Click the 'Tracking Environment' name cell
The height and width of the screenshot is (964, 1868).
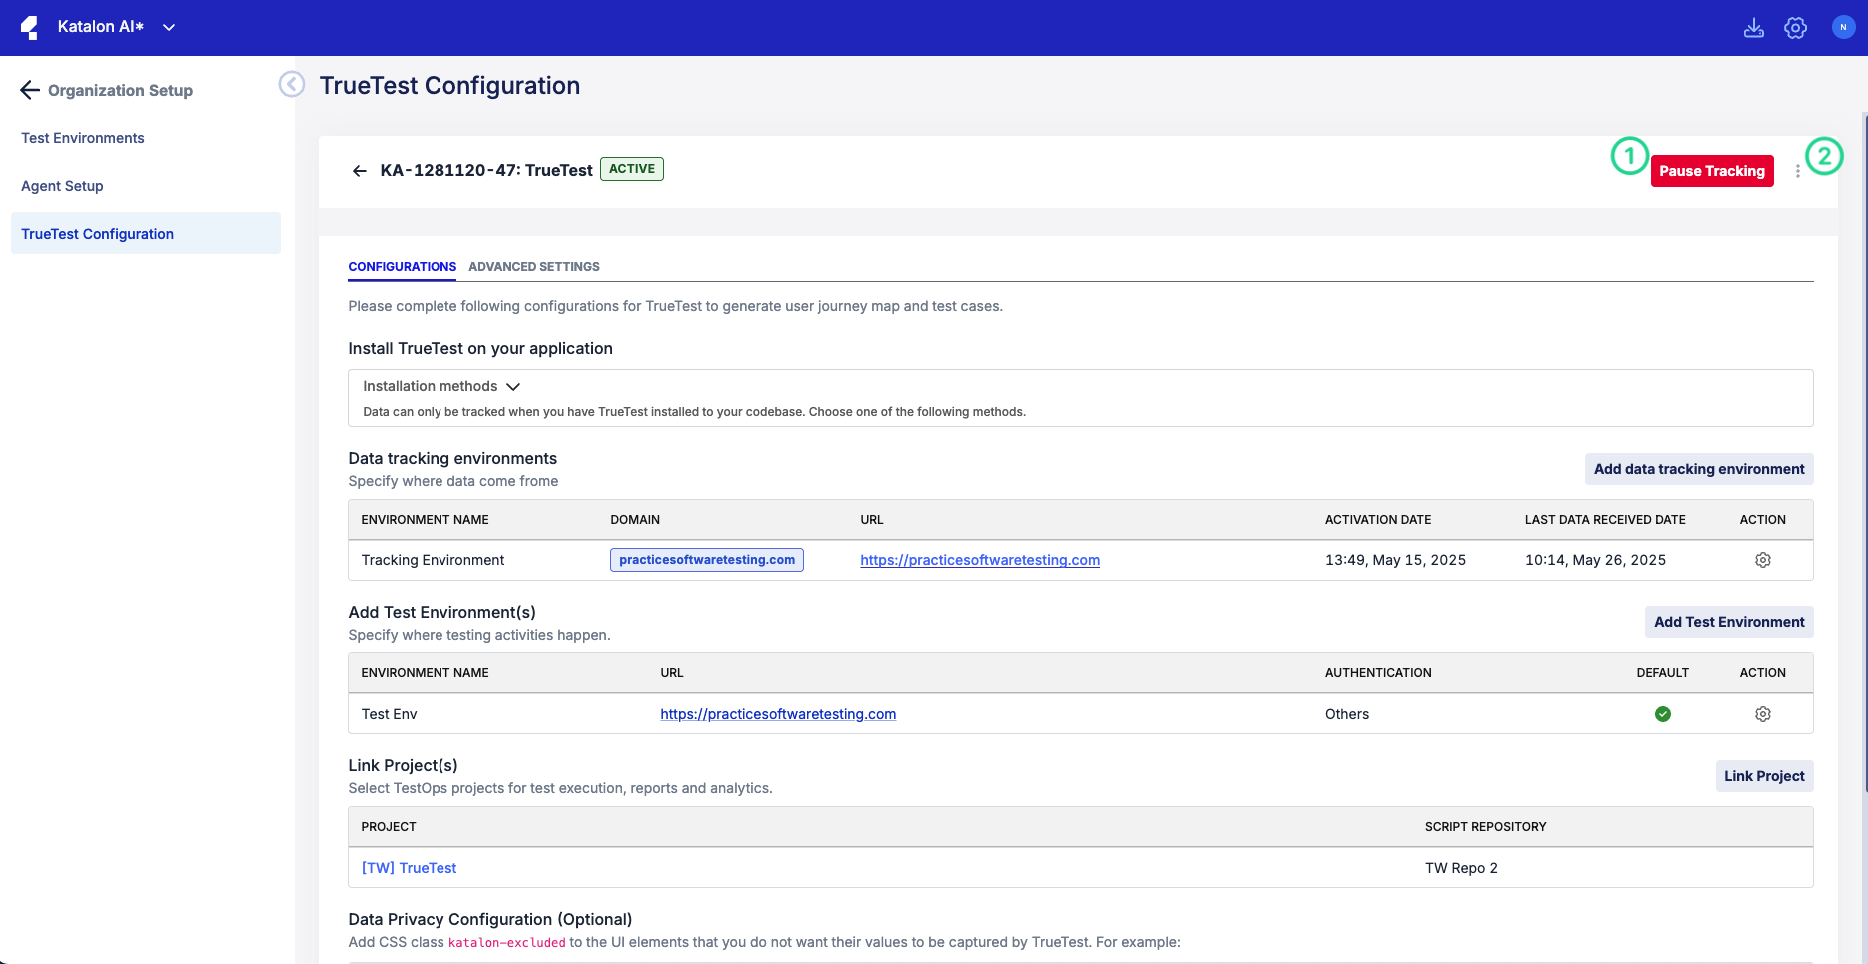(x=433, y=560)
